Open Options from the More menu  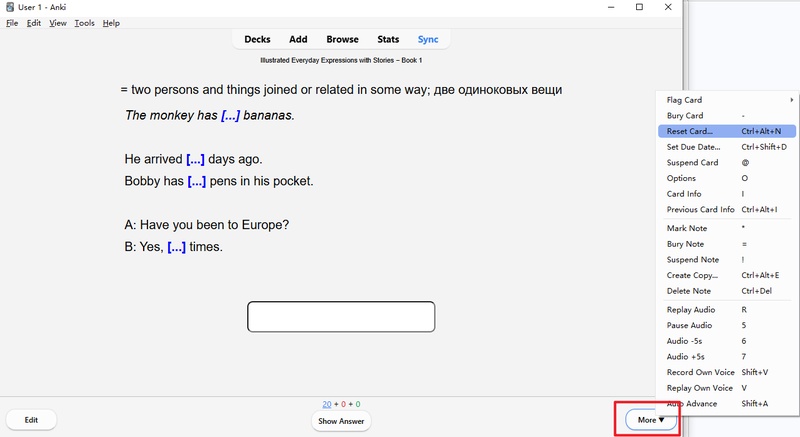727,178
